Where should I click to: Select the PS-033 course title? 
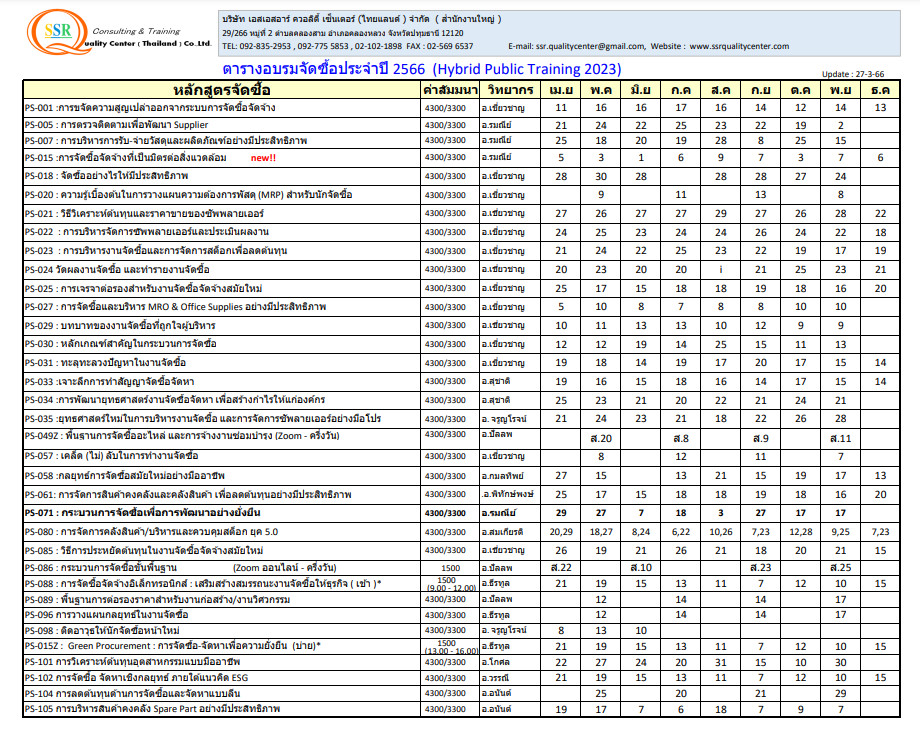point(110,381)
